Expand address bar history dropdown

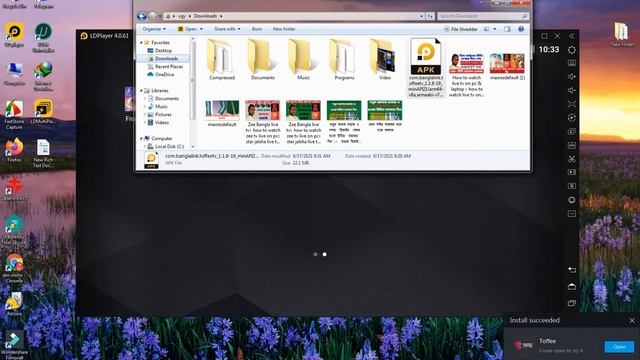pyautogui.click(x=421, y=16)
